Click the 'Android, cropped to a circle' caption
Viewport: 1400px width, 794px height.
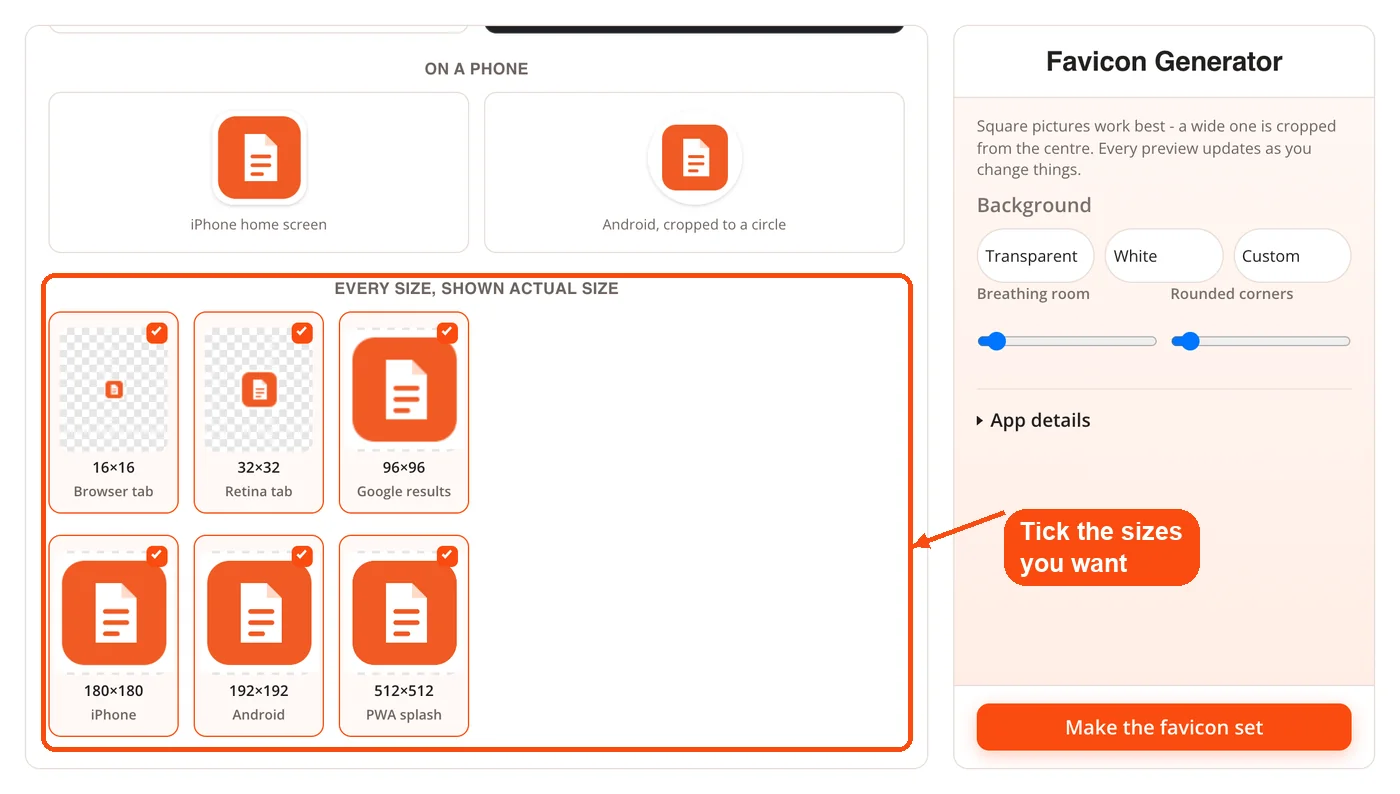click(x=694, y=224)
